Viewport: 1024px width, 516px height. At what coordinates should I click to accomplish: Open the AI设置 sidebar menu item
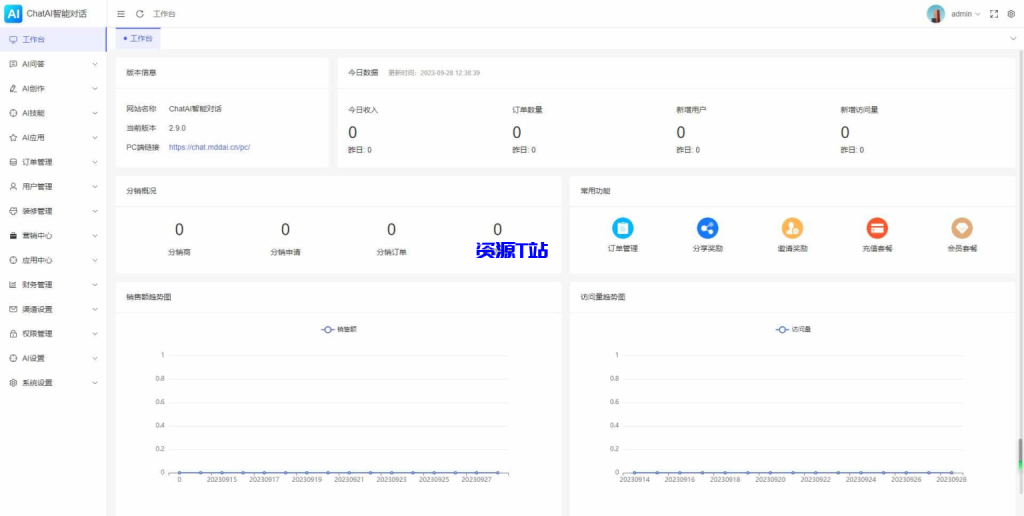point(53,358)
